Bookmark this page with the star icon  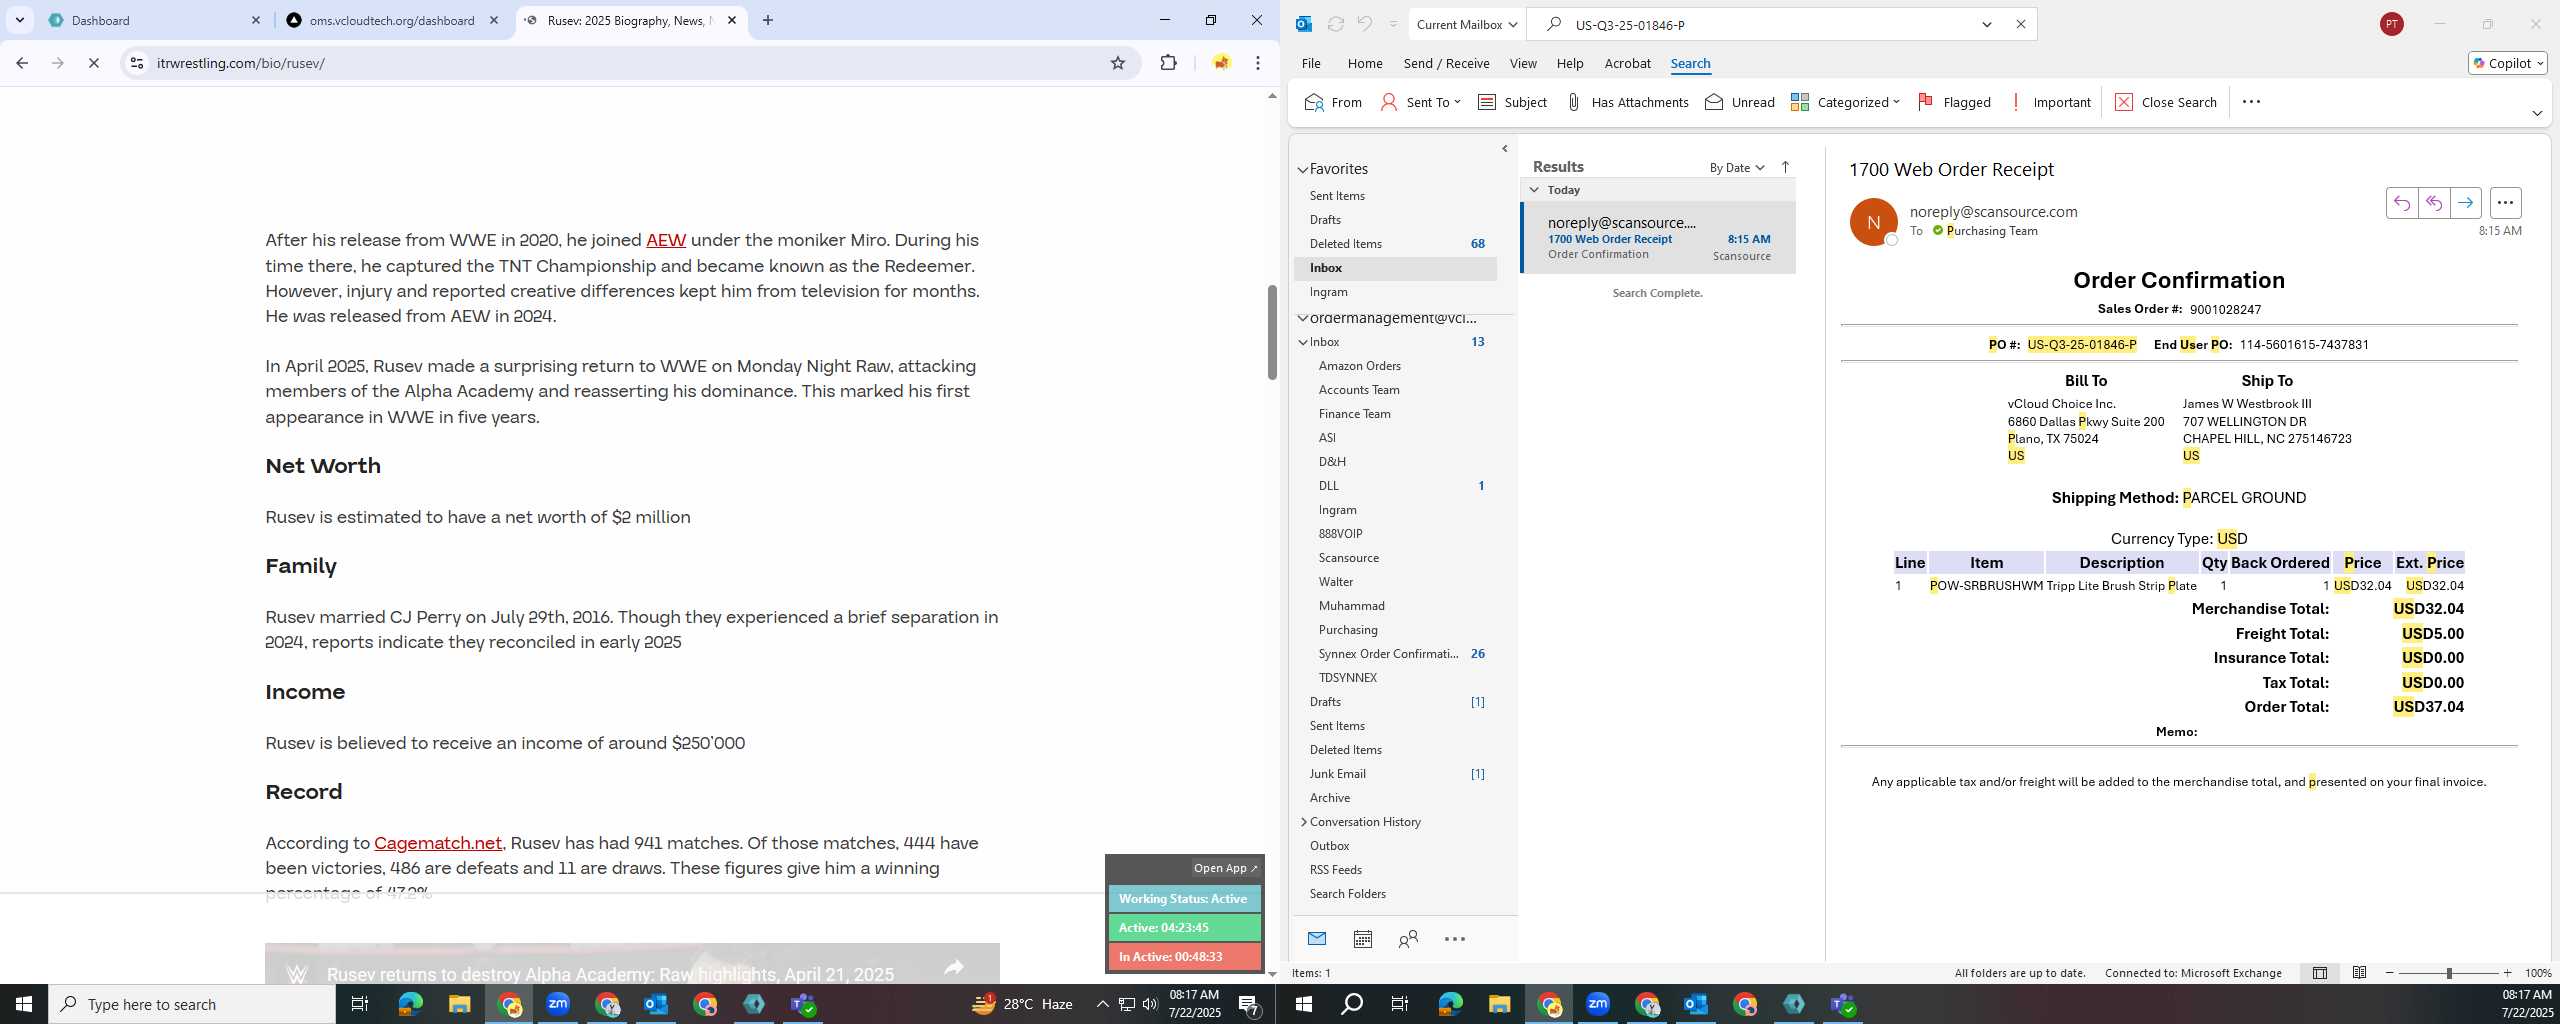coord(1118,63)
